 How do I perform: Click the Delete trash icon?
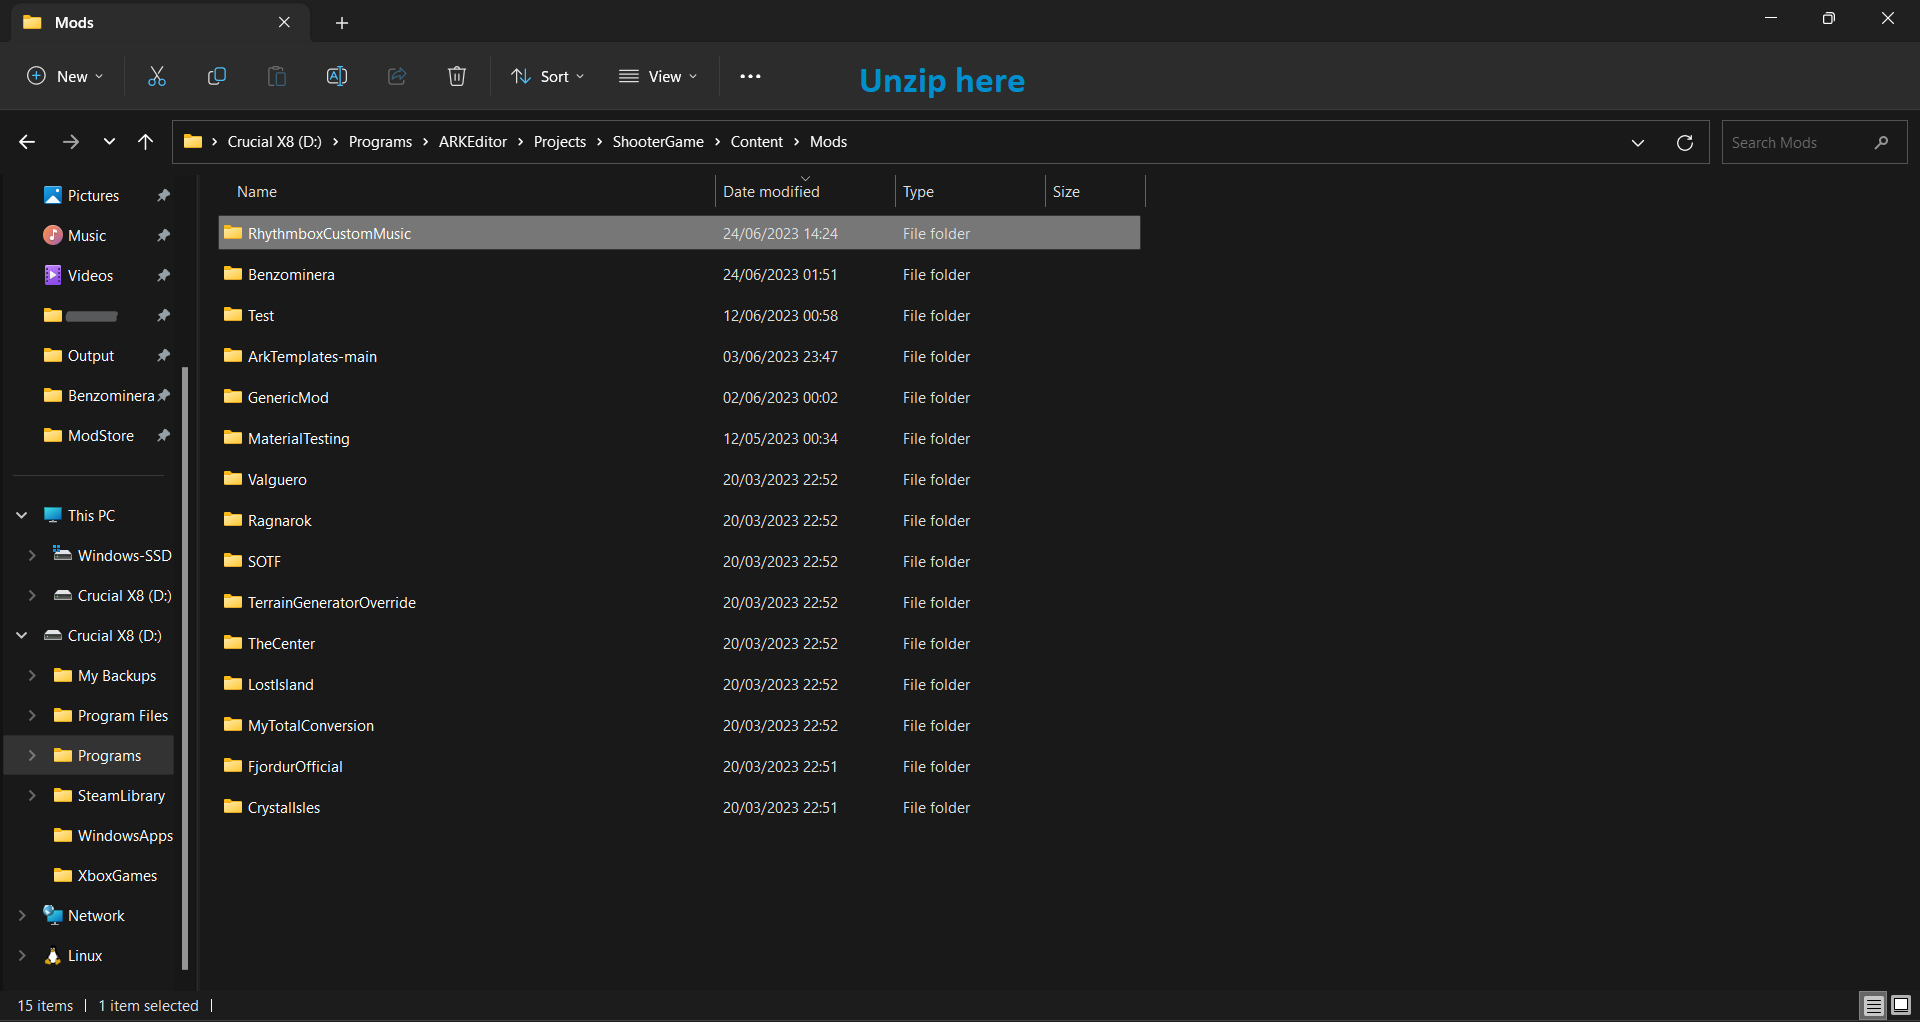pos(457,76)
